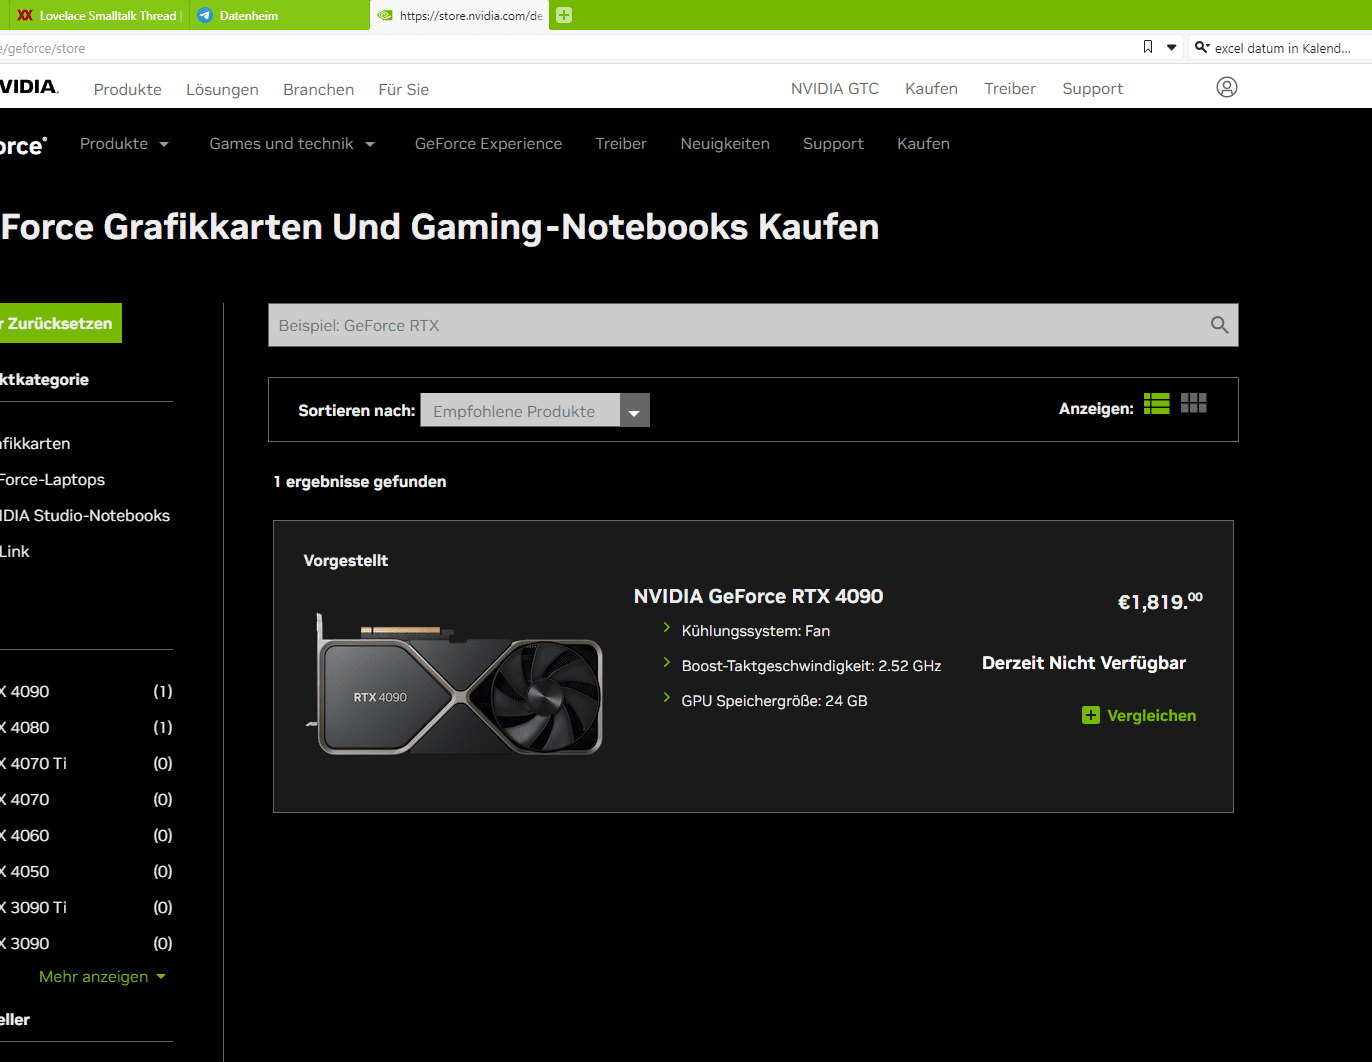
Task: Click Kaufen in the black GeForce bar
Action: [x=923, y=144]
